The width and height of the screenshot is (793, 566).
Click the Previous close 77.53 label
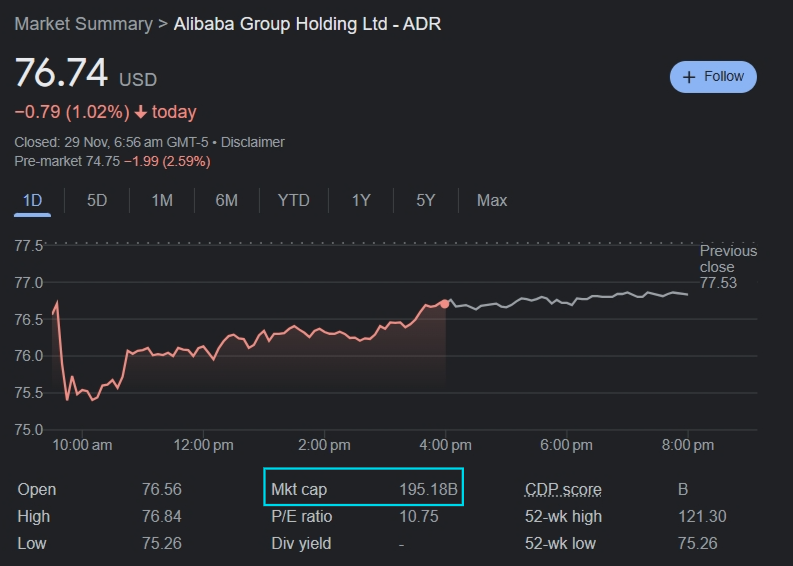tap(728, 267)
